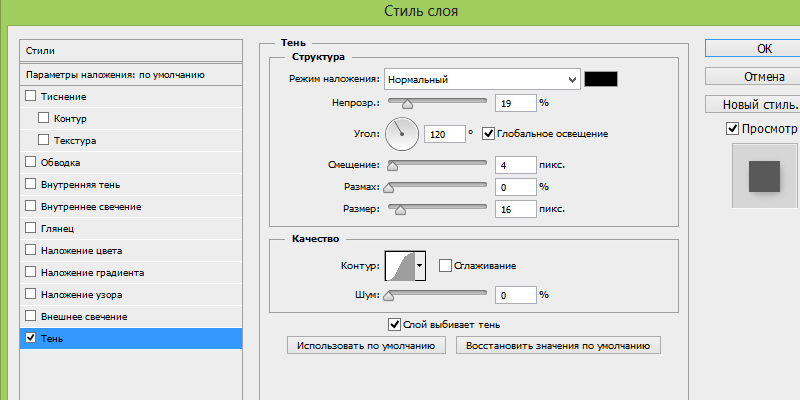800x400 pixels.
Task: Enable the Тиснение effect checkbox
Action: (x=30, y=96)
